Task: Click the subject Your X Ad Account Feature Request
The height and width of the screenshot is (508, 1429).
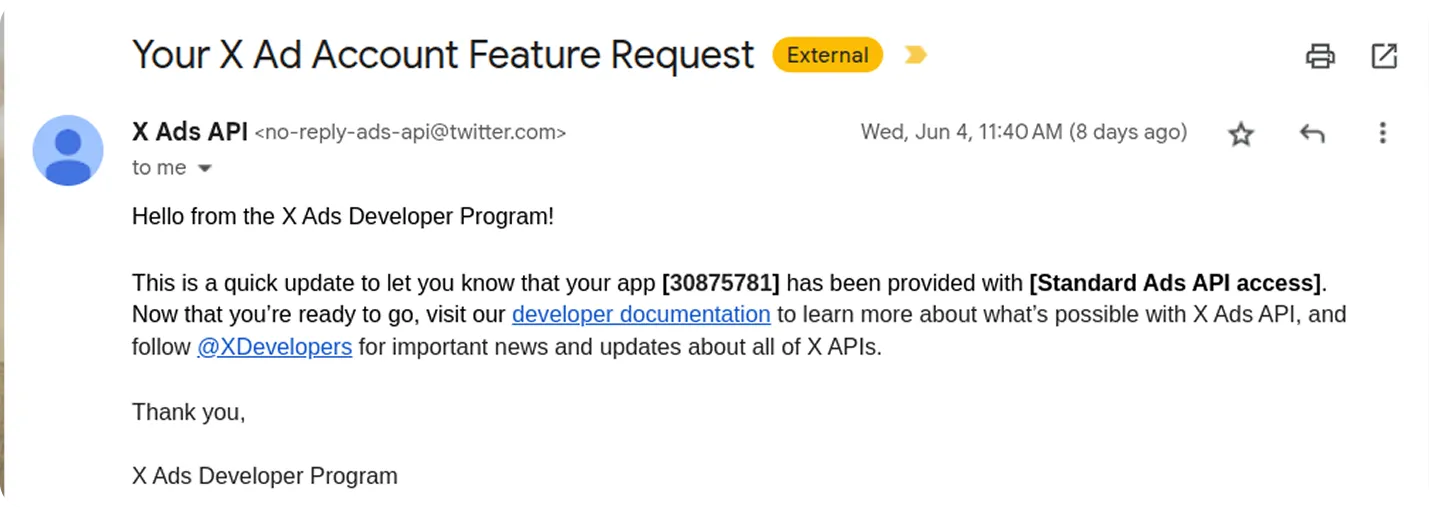Action: [x=443, y=54]
